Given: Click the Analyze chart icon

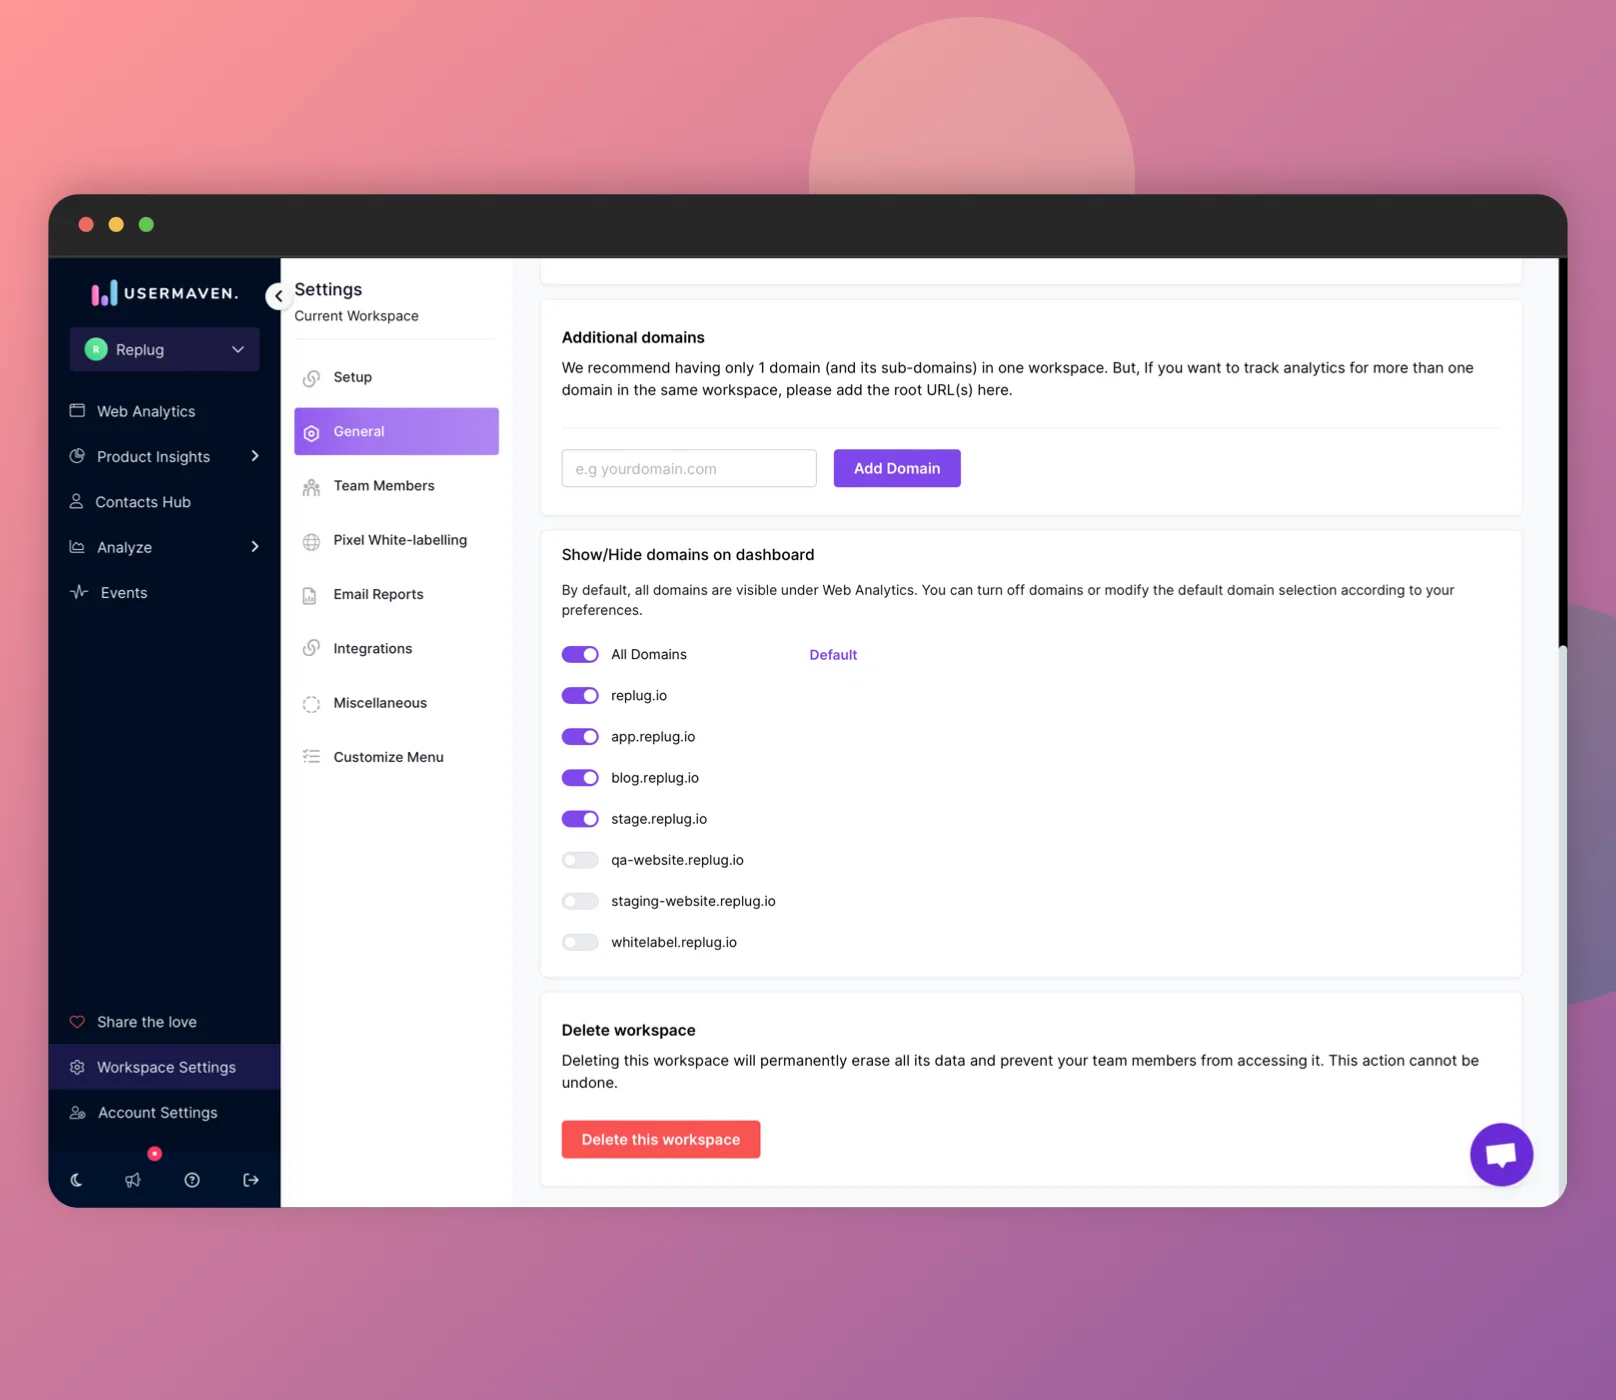Looking at the screenshot, I should 77,547.
